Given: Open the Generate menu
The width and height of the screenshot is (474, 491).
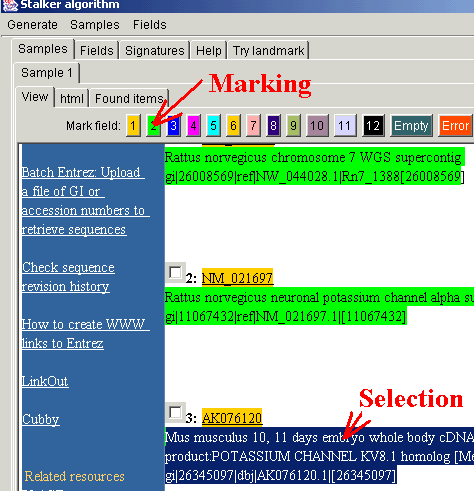Looking at the screenshot, I should (32, 25).
